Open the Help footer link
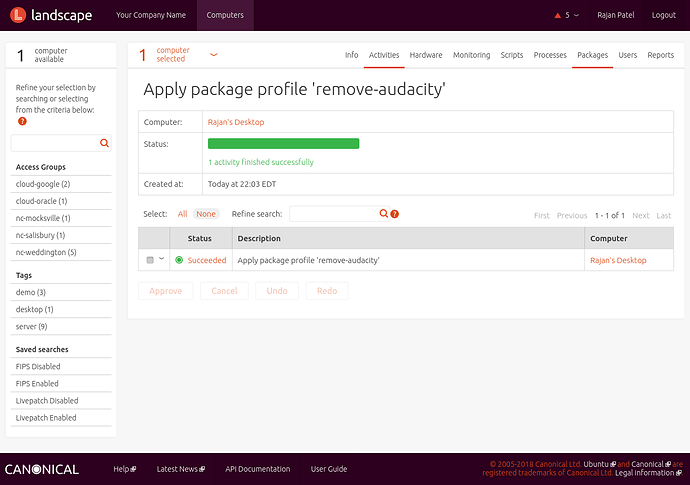The width and height of the screenshot is (690, 485). 125,469
